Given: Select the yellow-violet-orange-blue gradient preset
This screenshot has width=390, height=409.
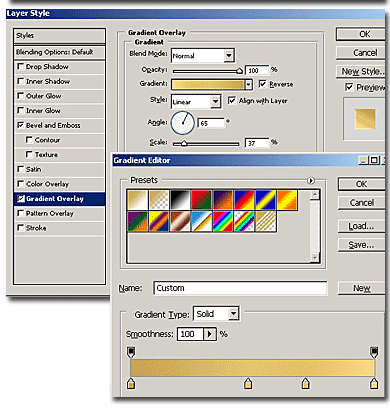Looking at the screenshot, I should point(159,221).
